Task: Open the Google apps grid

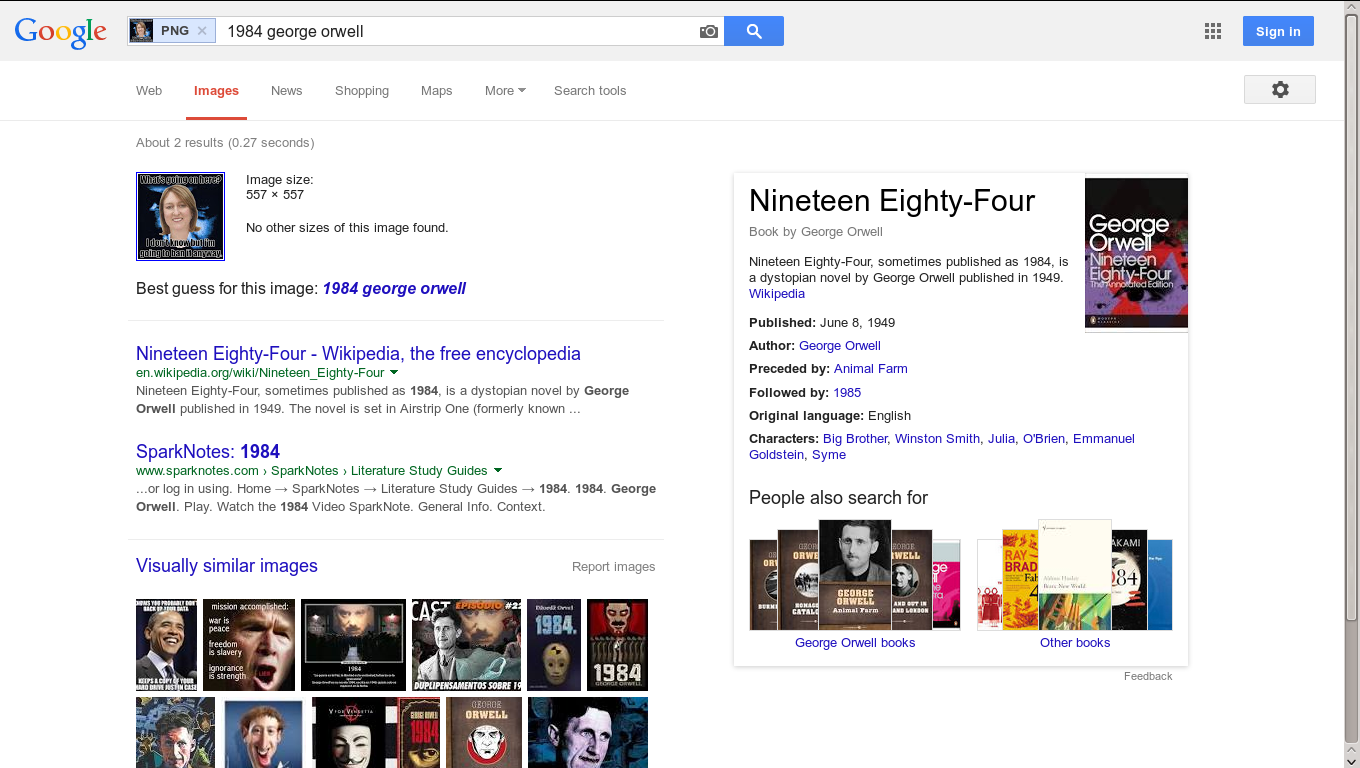Action: [x=1213, y=31]
